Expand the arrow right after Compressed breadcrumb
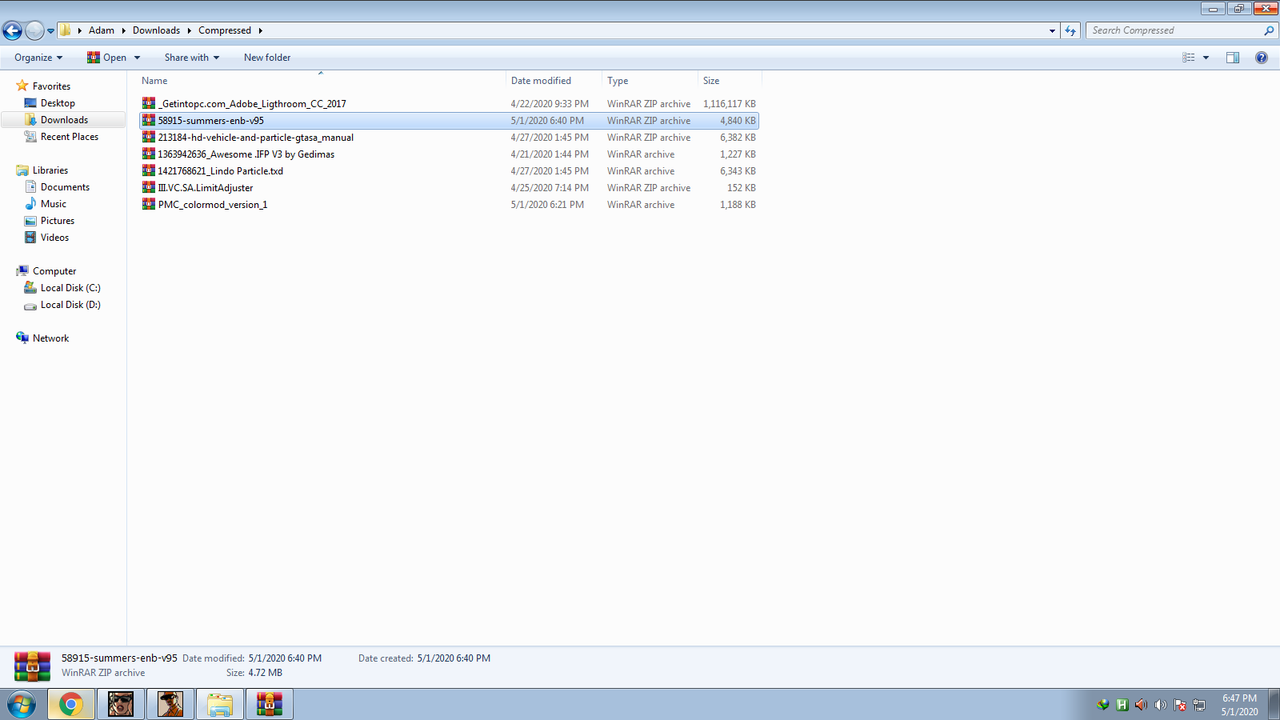1280x720 pixels. (260, 31)
